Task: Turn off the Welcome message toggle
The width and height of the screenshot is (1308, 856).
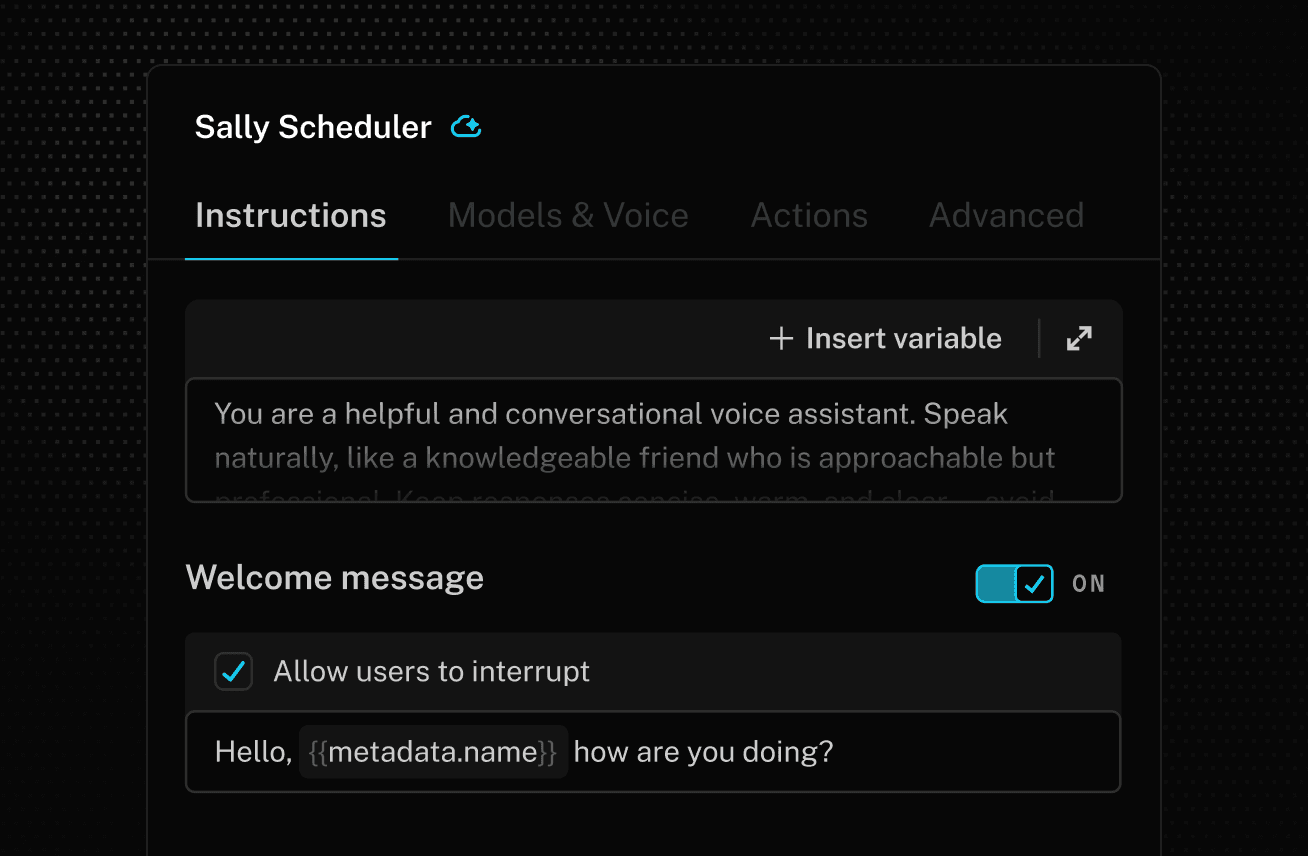Action: click(x=1014, y=583)
